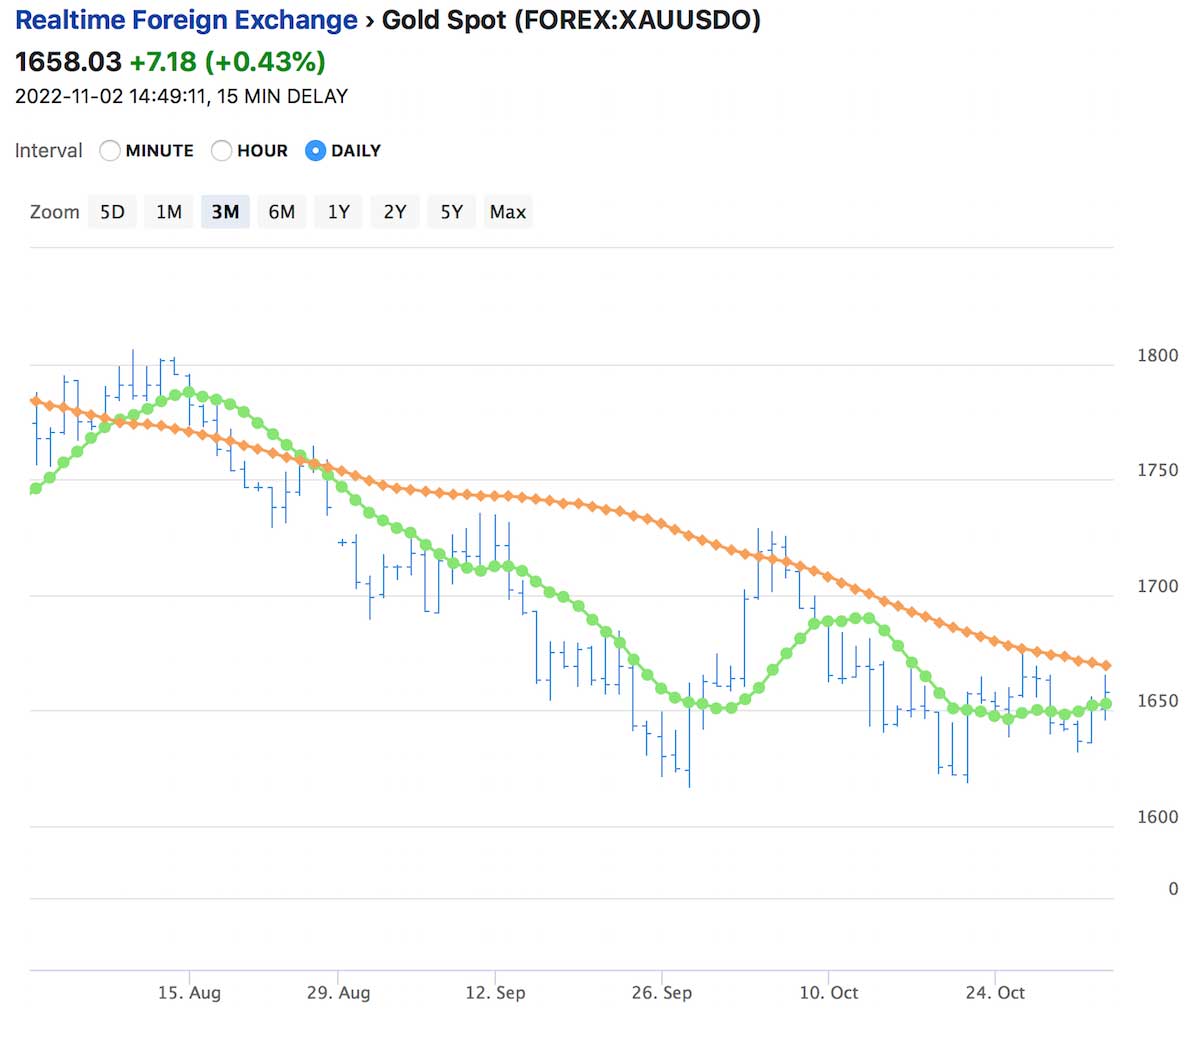Click the first green moving-average marker
This screenshot has width=1200, height=1037.
(36, 489)
